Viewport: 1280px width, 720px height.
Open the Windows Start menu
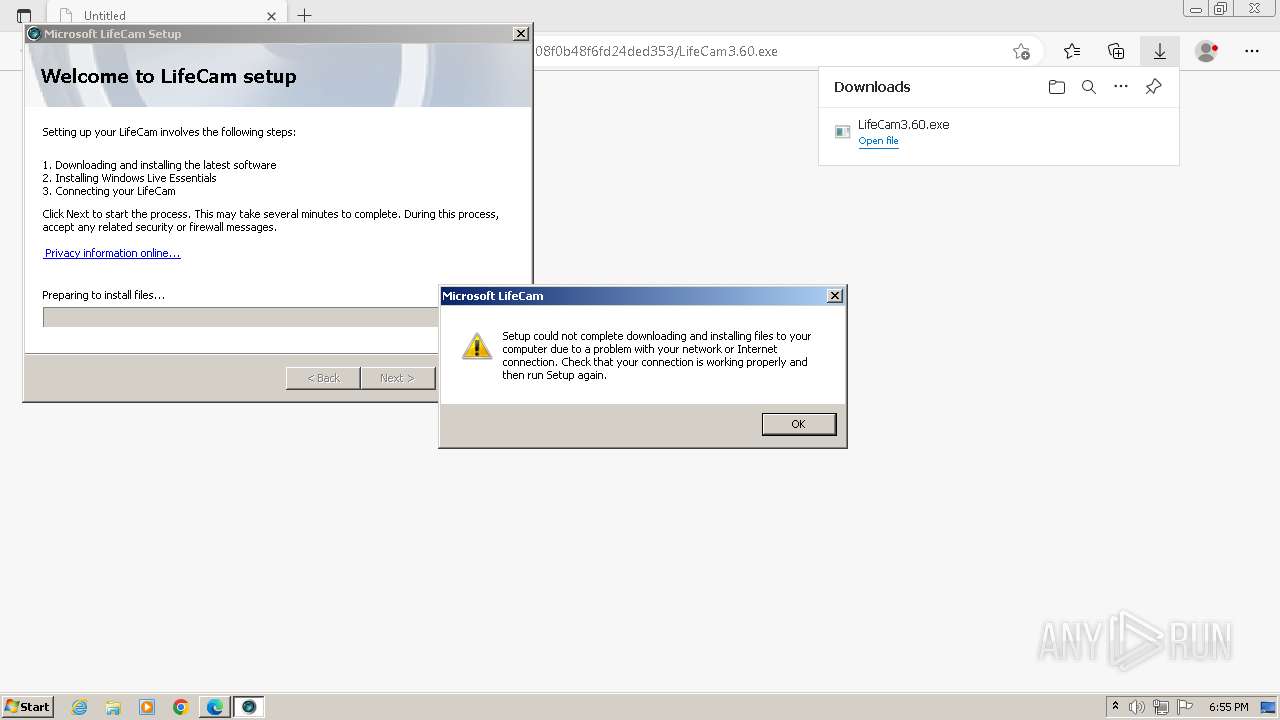28,707
